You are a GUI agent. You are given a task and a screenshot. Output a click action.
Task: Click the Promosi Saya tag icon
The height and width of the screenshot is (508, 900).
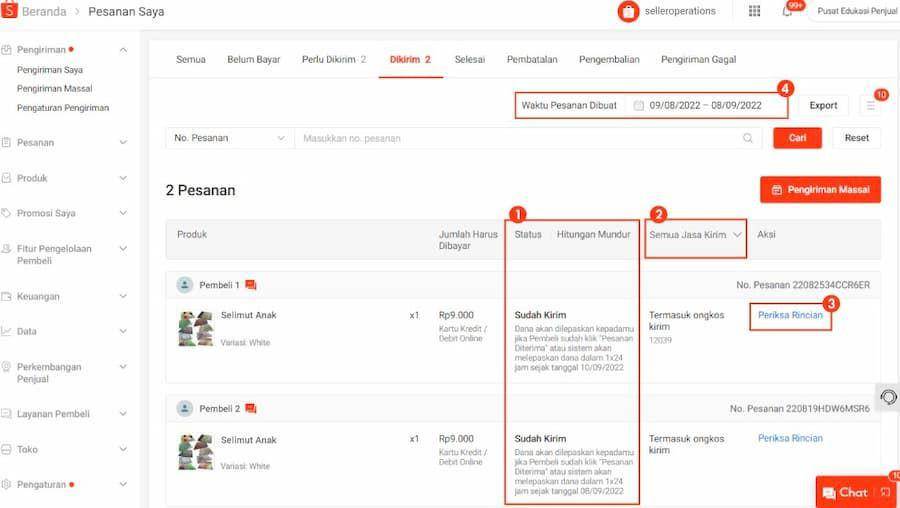(6, 213)
